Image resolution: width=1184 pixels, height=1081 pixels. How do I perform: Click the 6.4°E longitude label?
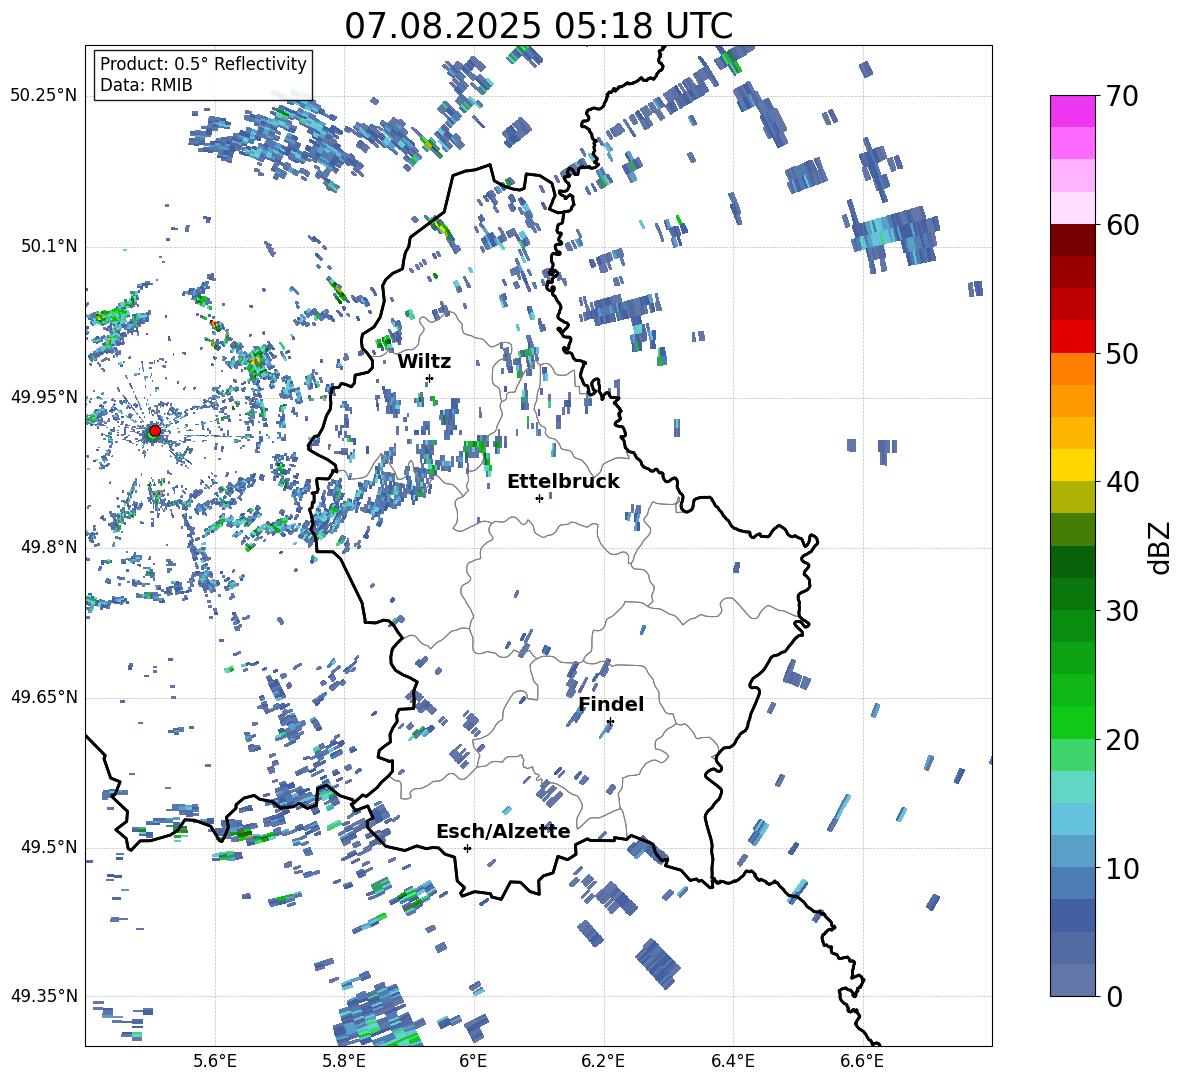coord(732,1061)
